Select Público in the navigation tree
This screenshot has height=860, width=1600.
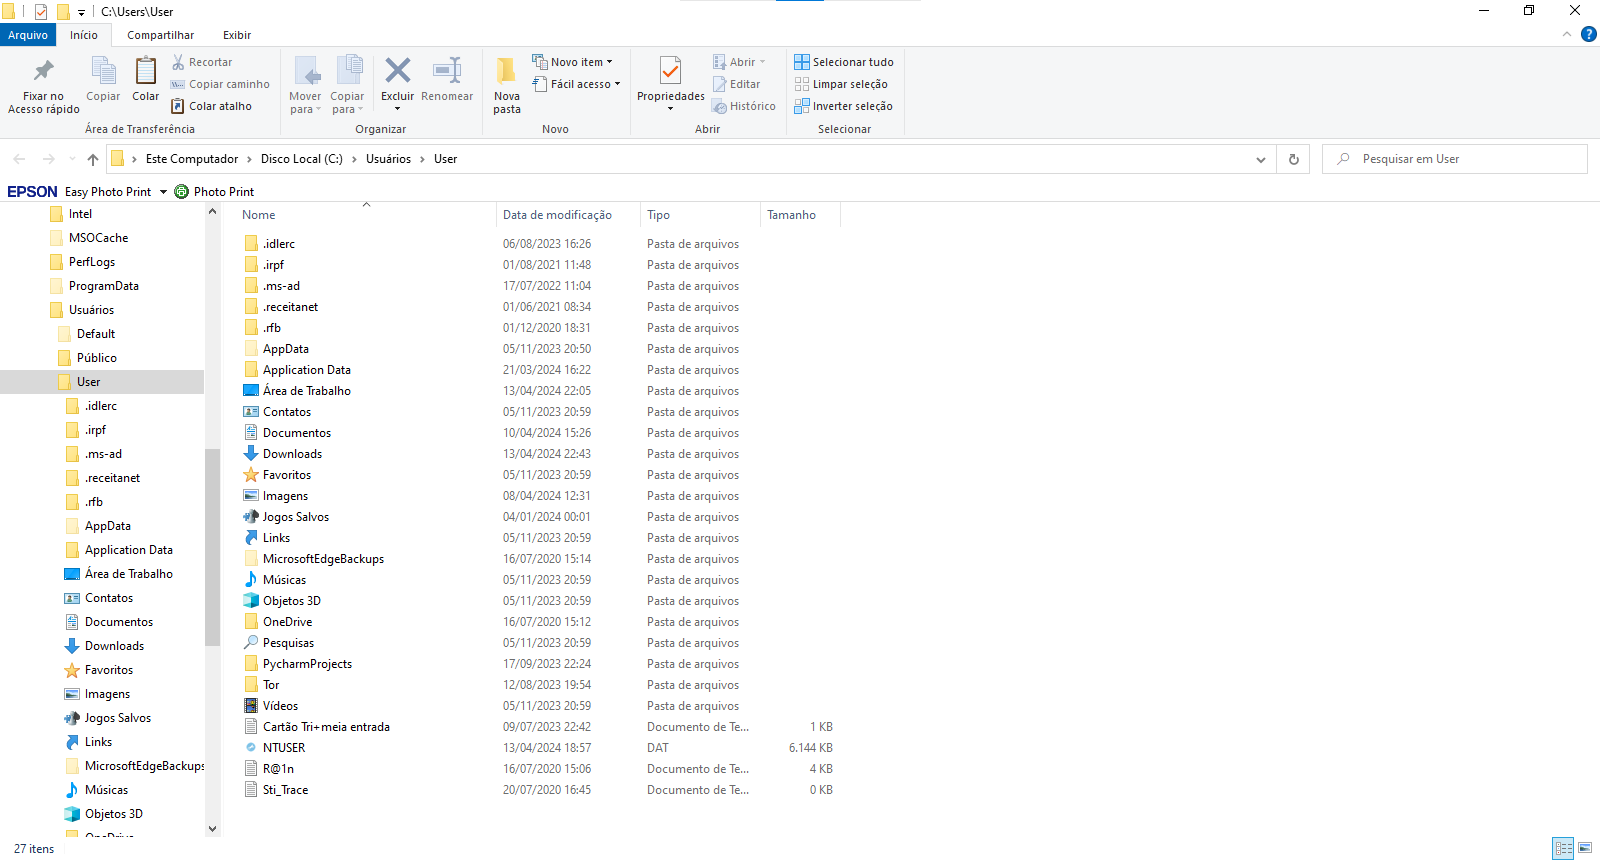coord(96,358)
